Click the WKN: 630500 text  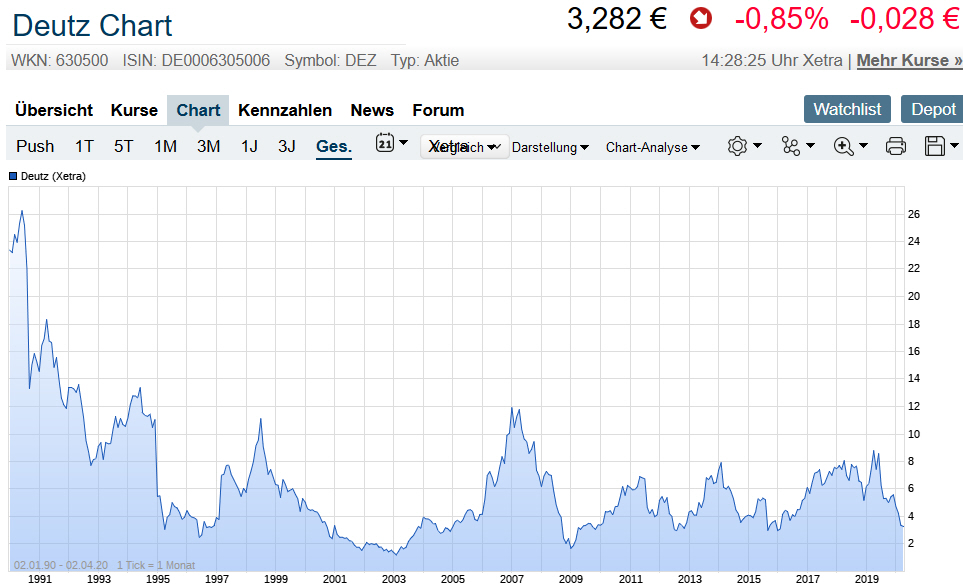click(x=60, y=60)
